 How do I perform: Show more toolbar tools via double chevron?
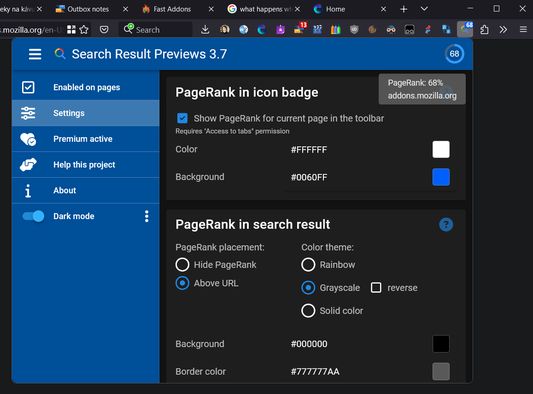click(x=503, y=30)
